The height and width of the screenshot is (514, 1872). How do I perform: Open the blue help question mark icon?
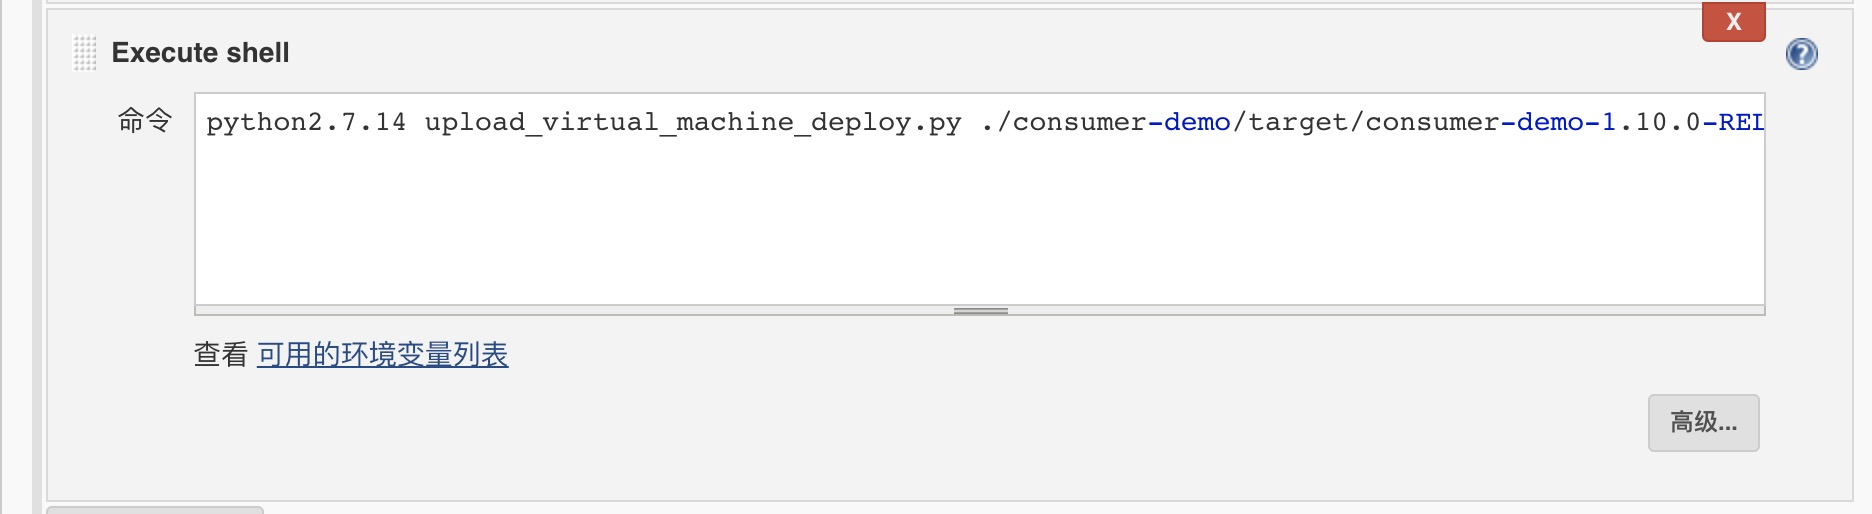1801,54
